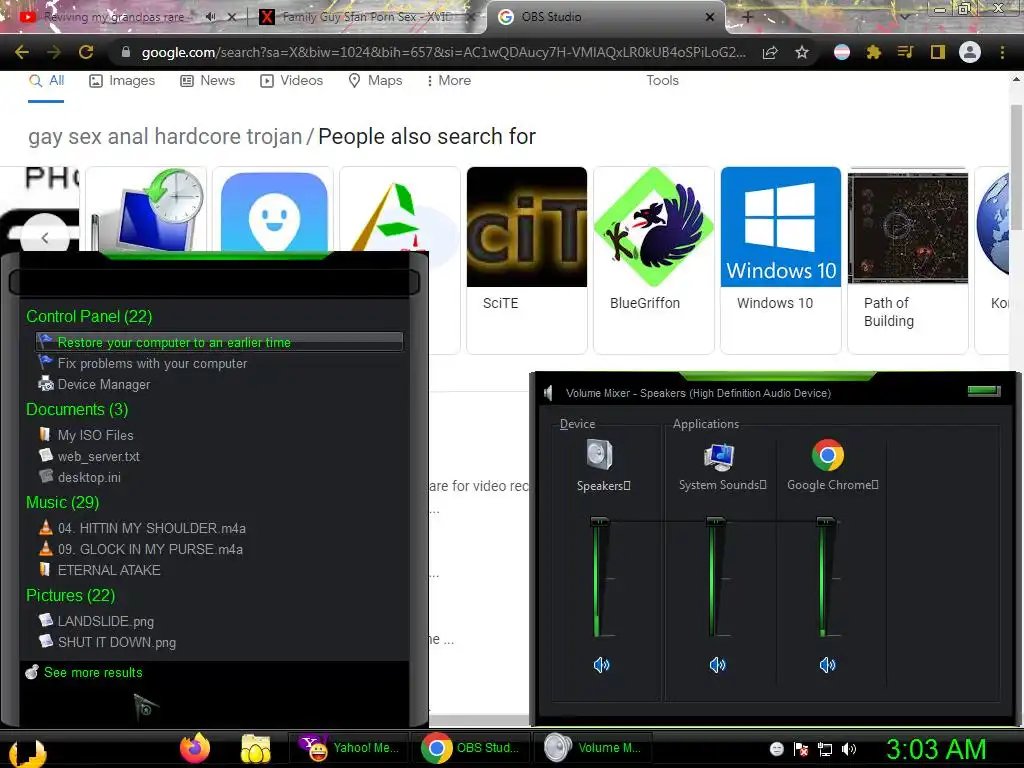
Task: Open a new Chrome tab
Action: [748, 17]
